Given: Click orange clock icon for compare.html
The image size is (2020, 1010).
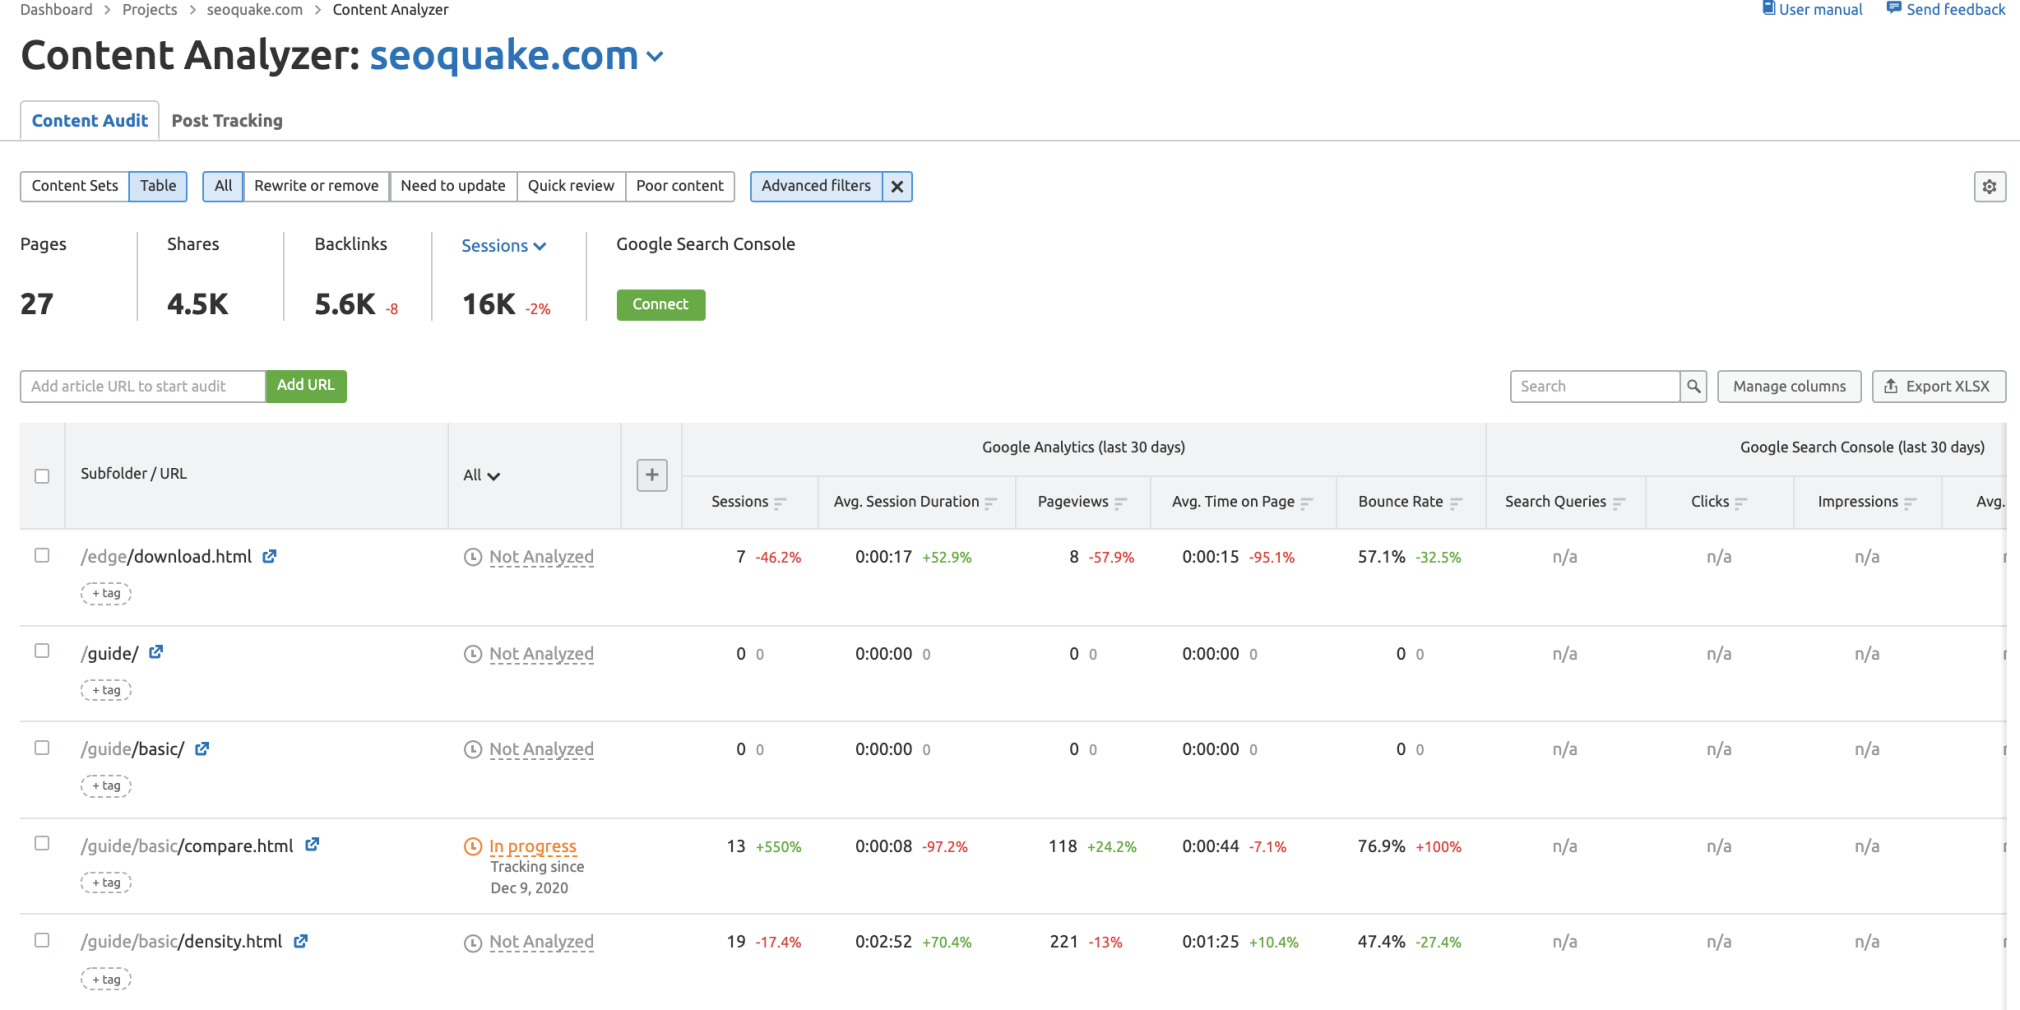Looking at the screenshot, I should pyautogui.click(x=473, y=846).
